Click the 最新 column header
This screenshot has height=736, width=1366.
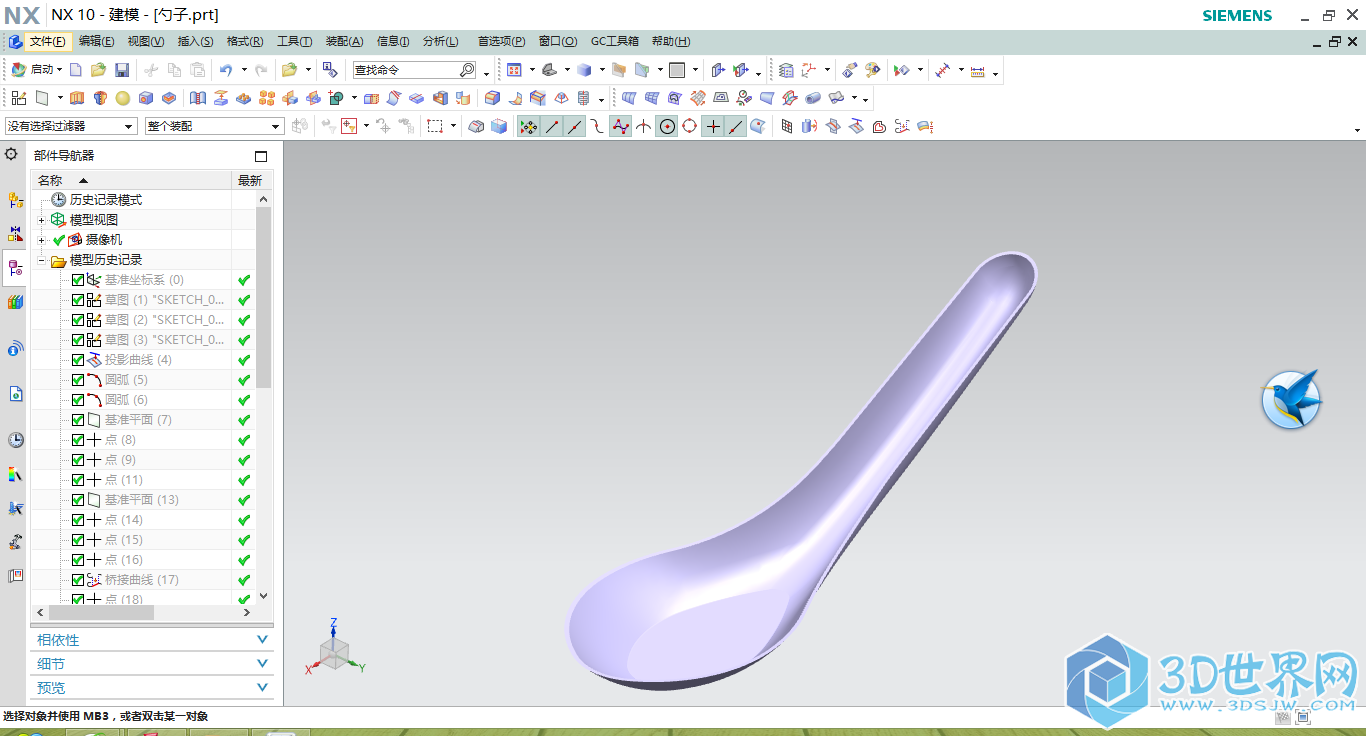tap(249, 180)
